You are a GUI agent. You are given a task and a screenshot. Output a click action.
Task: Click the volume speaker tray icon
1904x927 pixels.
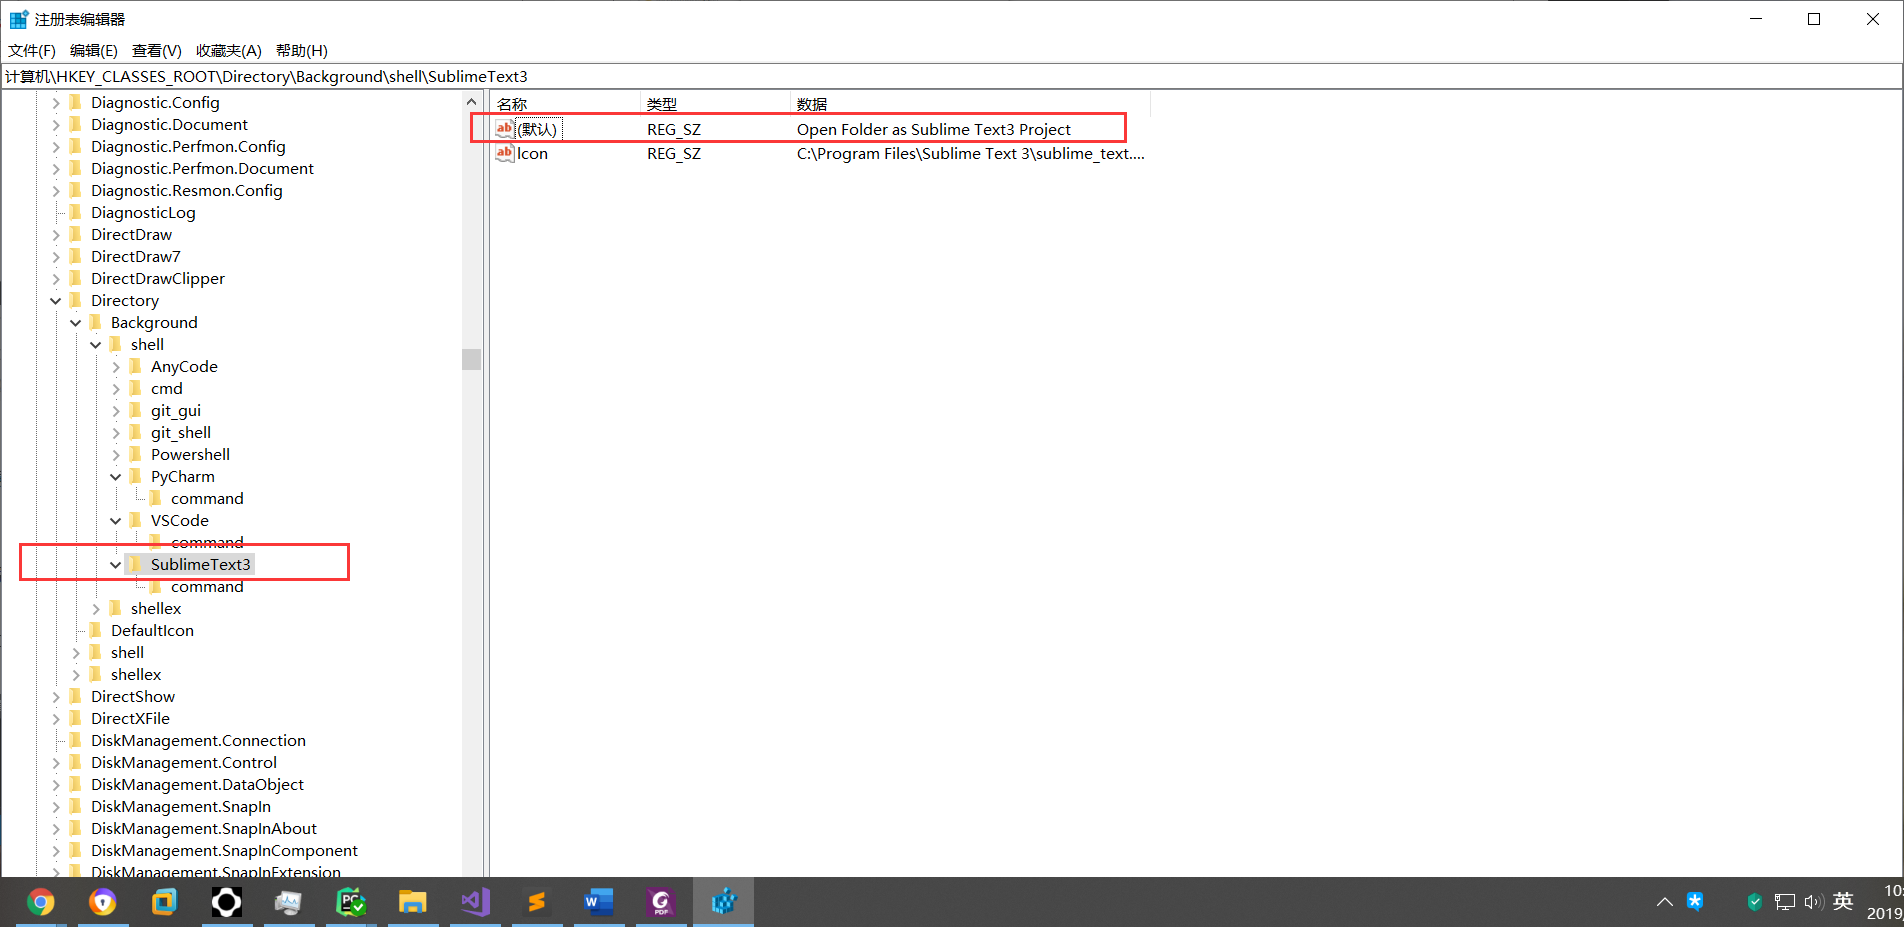[x=1814, y=902]
